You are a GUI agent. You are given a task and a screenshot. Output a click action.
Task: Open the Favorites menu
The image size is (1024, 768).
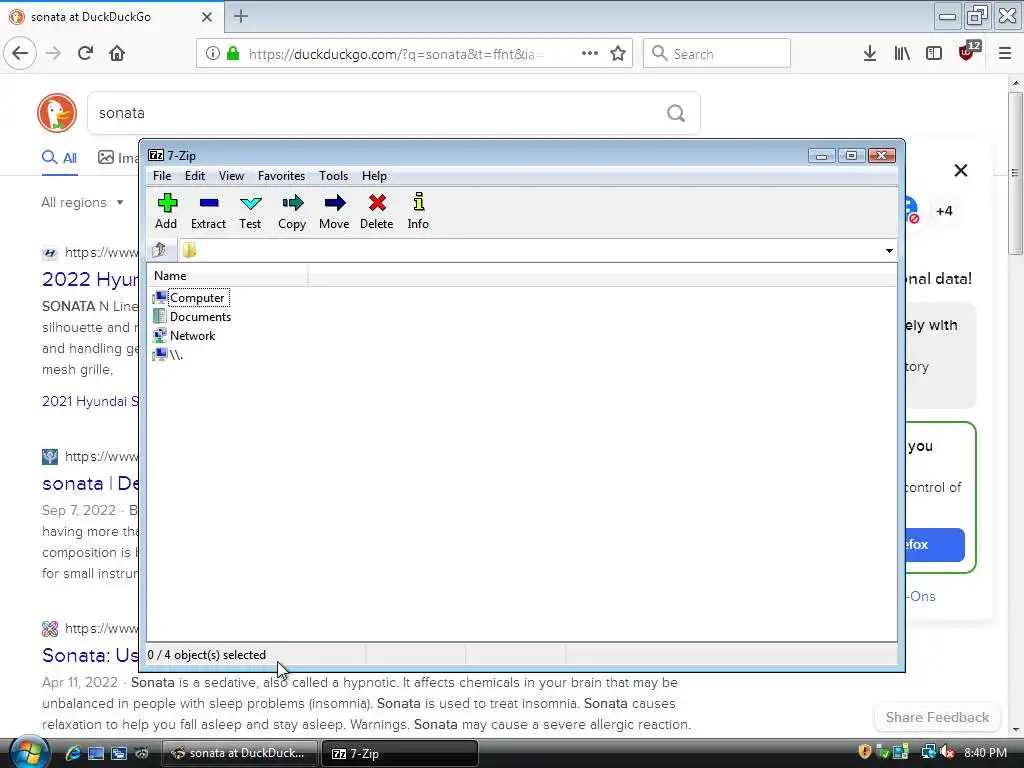pyautogui.click(x=281, y=176)
